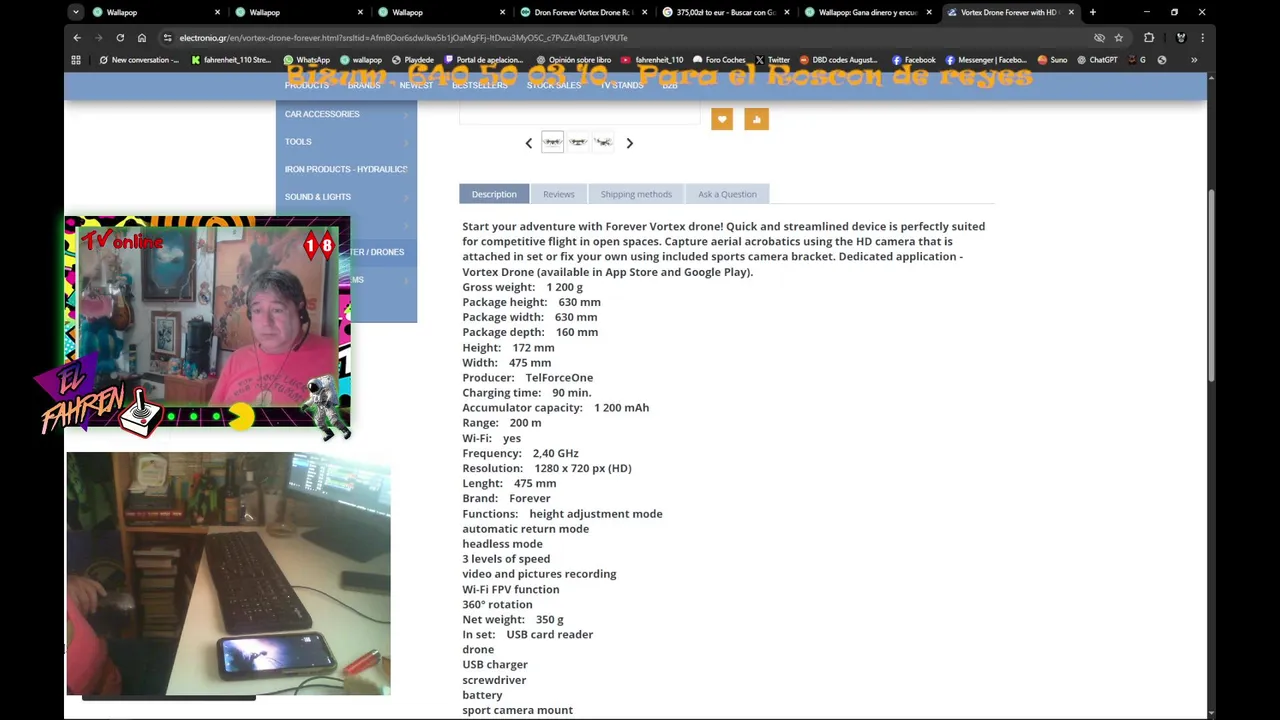This screenshot has width=1280, height=720.
Task: Show next product image with right arrow
Action: (629, 143)
